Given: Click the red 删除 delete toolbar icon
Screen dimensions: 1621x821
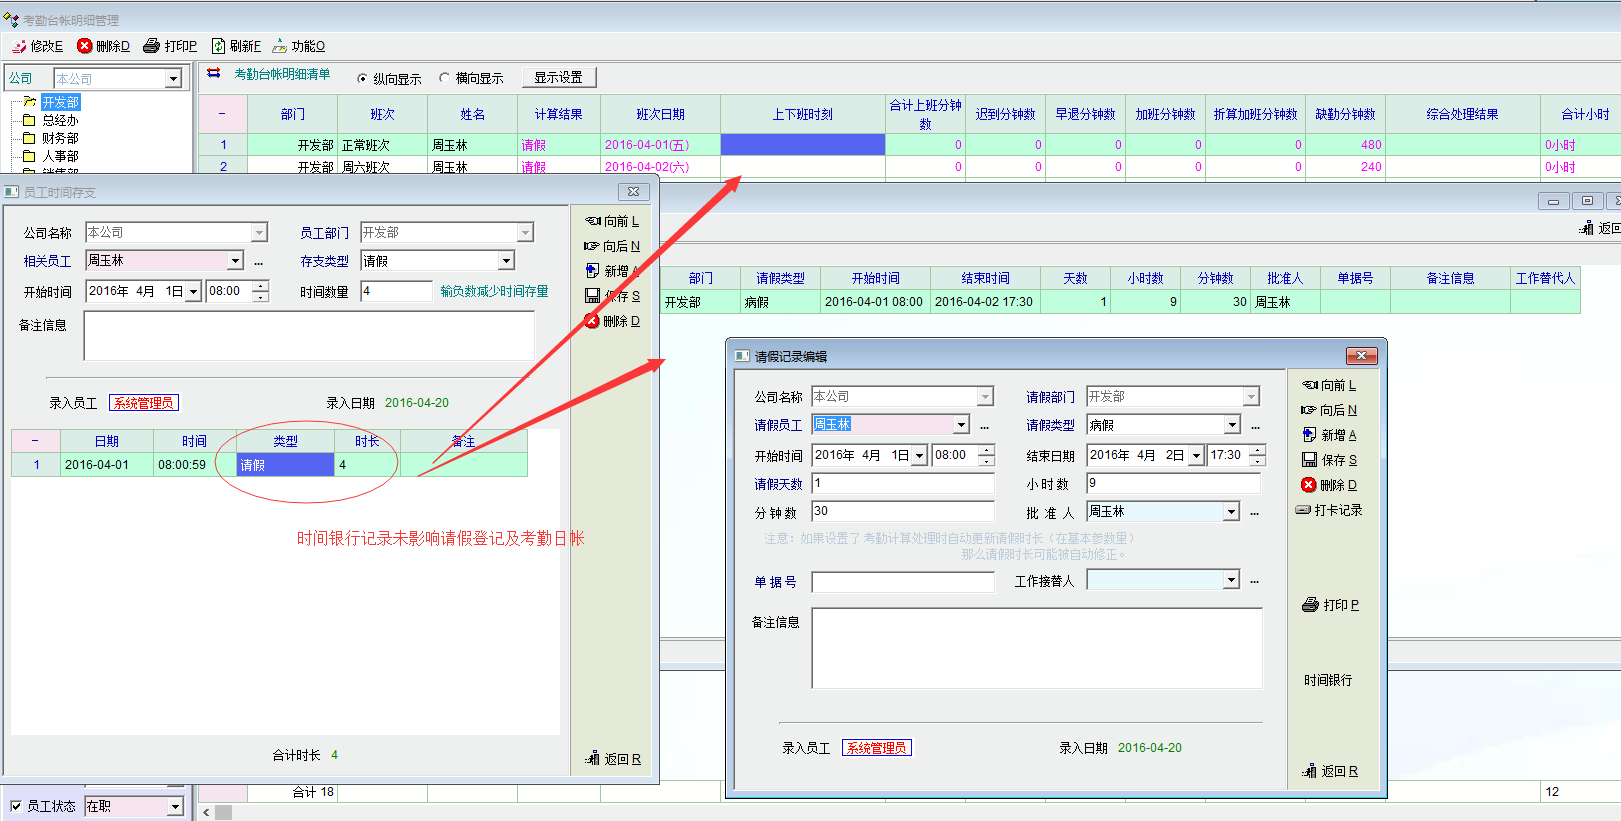Looking at the screenshot, I should 85,46.
